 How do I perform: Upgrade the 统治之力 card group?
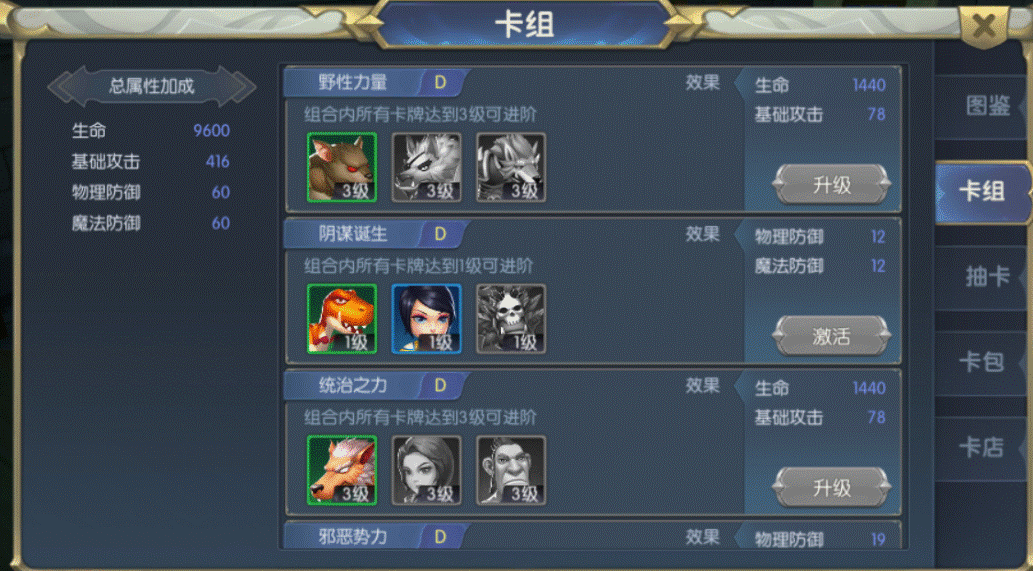(x=831, y=487)
